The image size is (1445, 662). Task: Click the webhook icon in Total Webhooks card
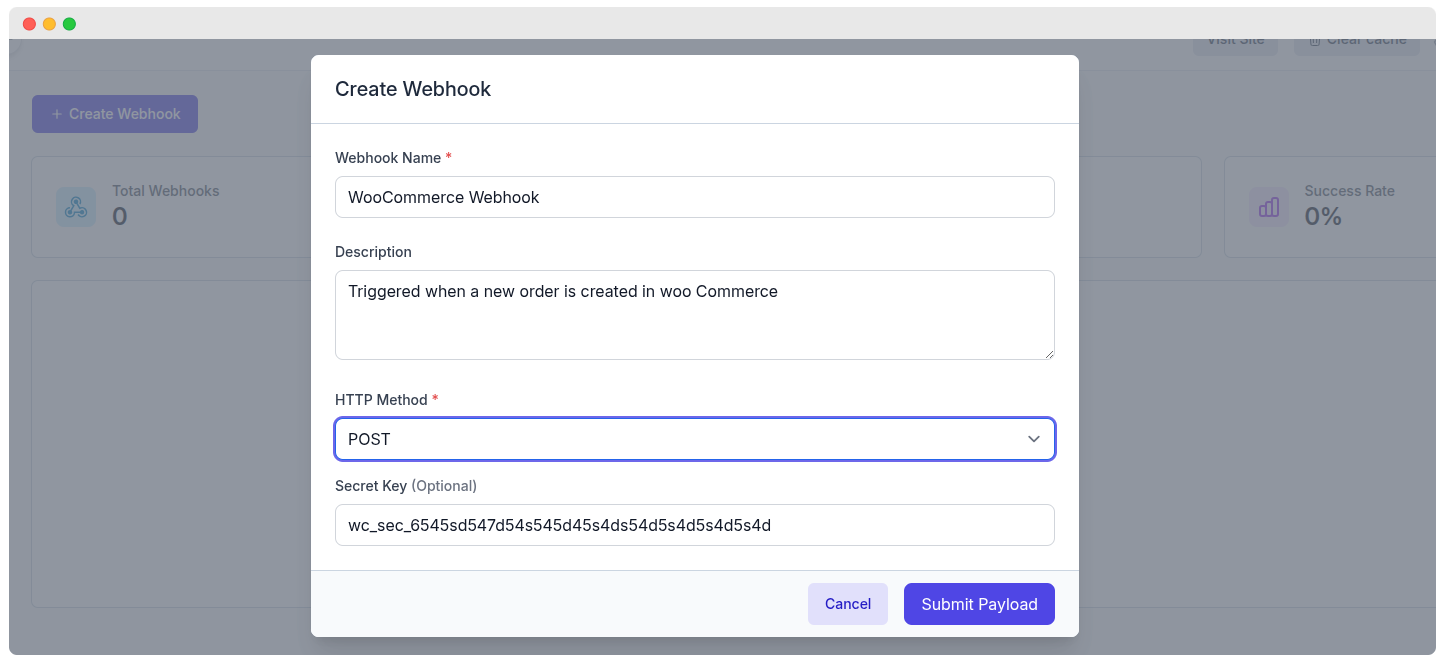[x=76, y=207]
